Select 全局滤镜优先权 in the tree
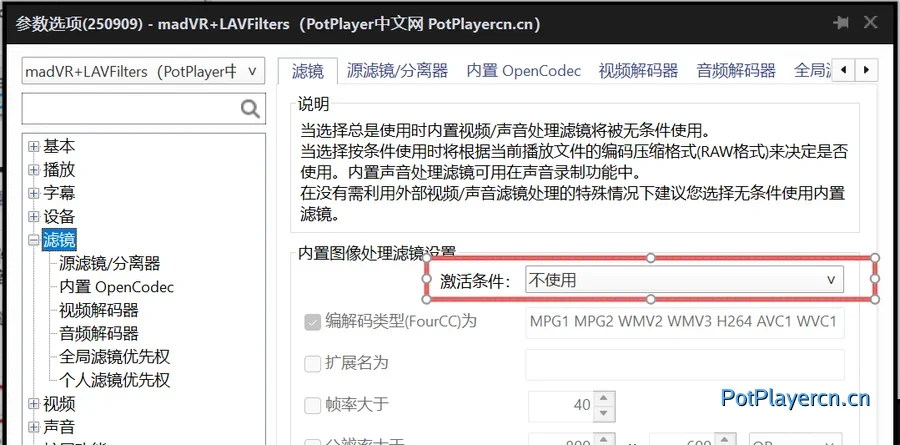Viewport: 900px width, 445px height. pos(115,357)
